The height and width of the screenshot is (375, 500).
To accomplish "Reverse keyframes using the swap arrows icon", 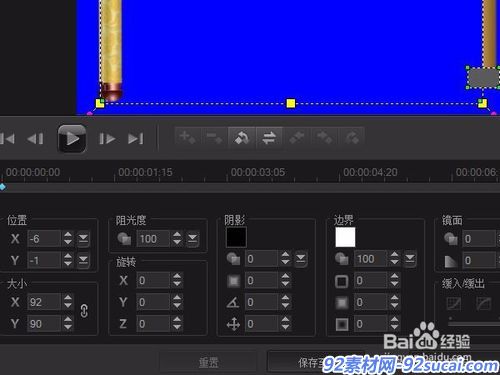I will (x=269, y=137).
